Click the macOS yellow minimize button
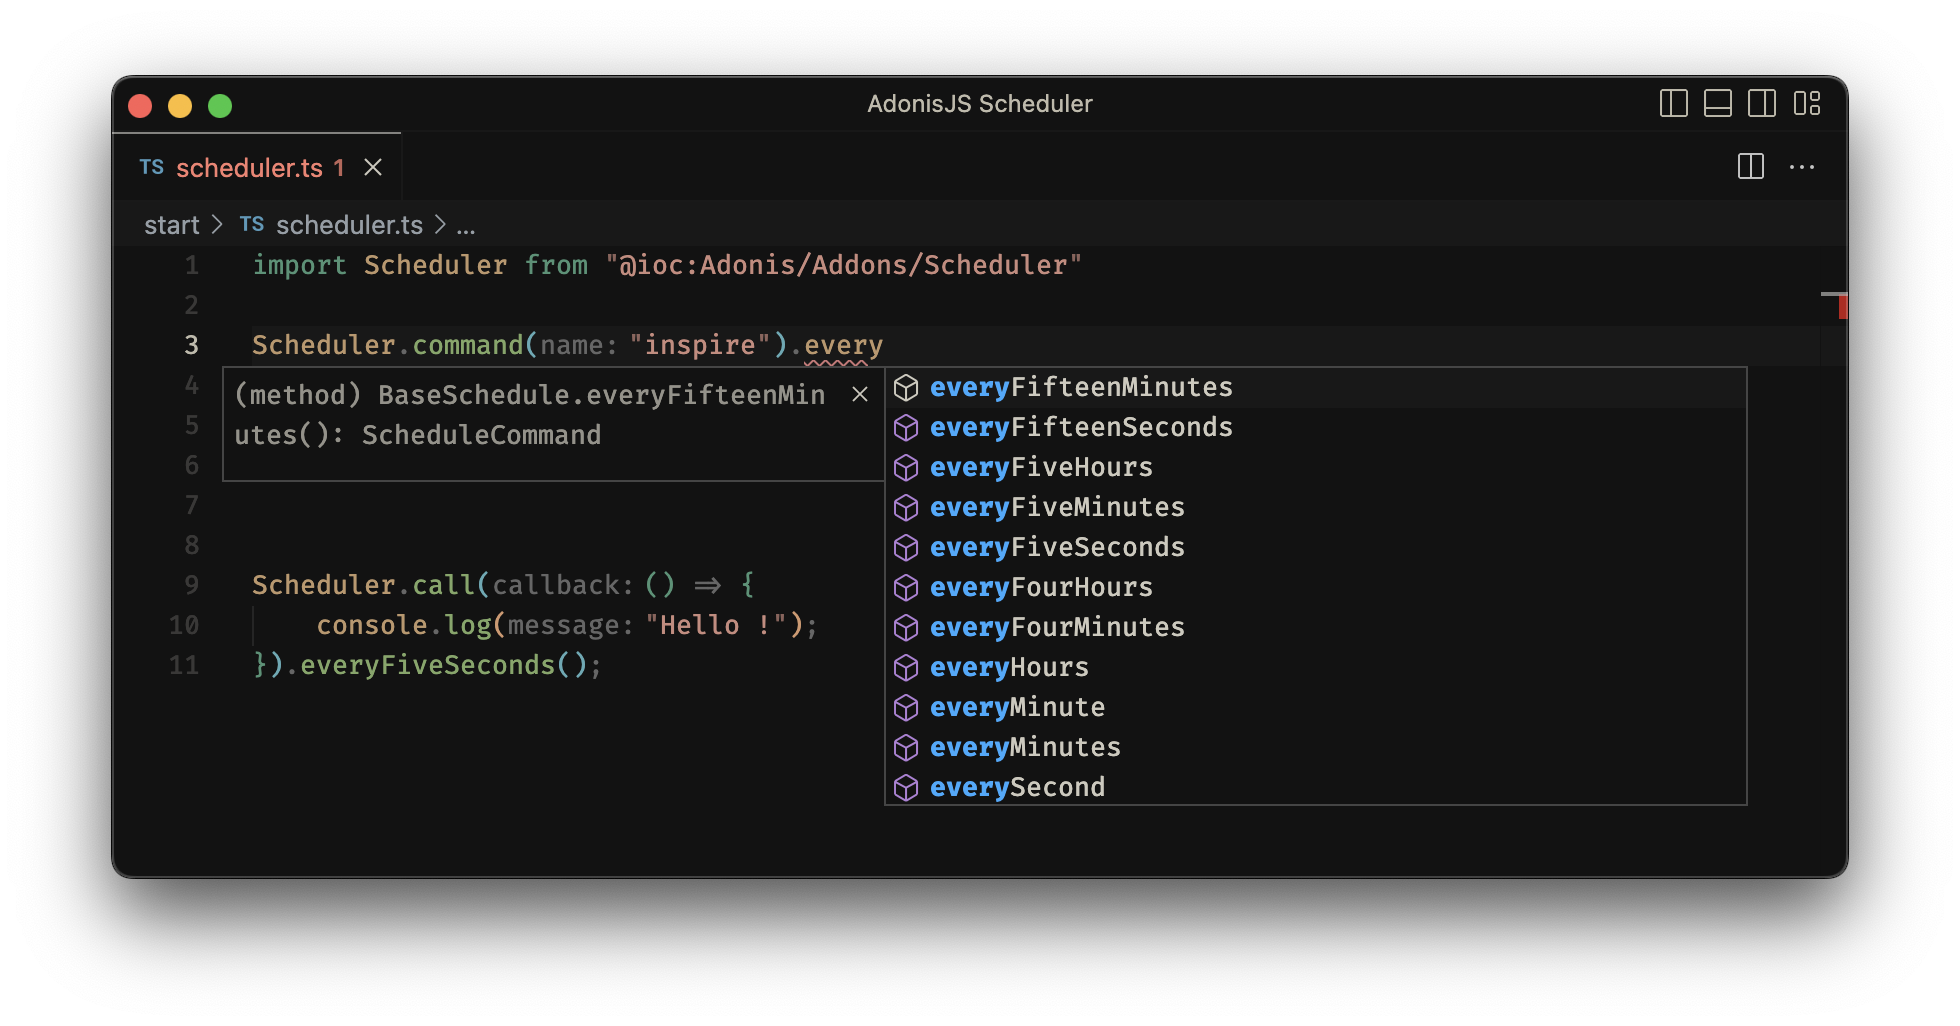 (x=180, y=105)
